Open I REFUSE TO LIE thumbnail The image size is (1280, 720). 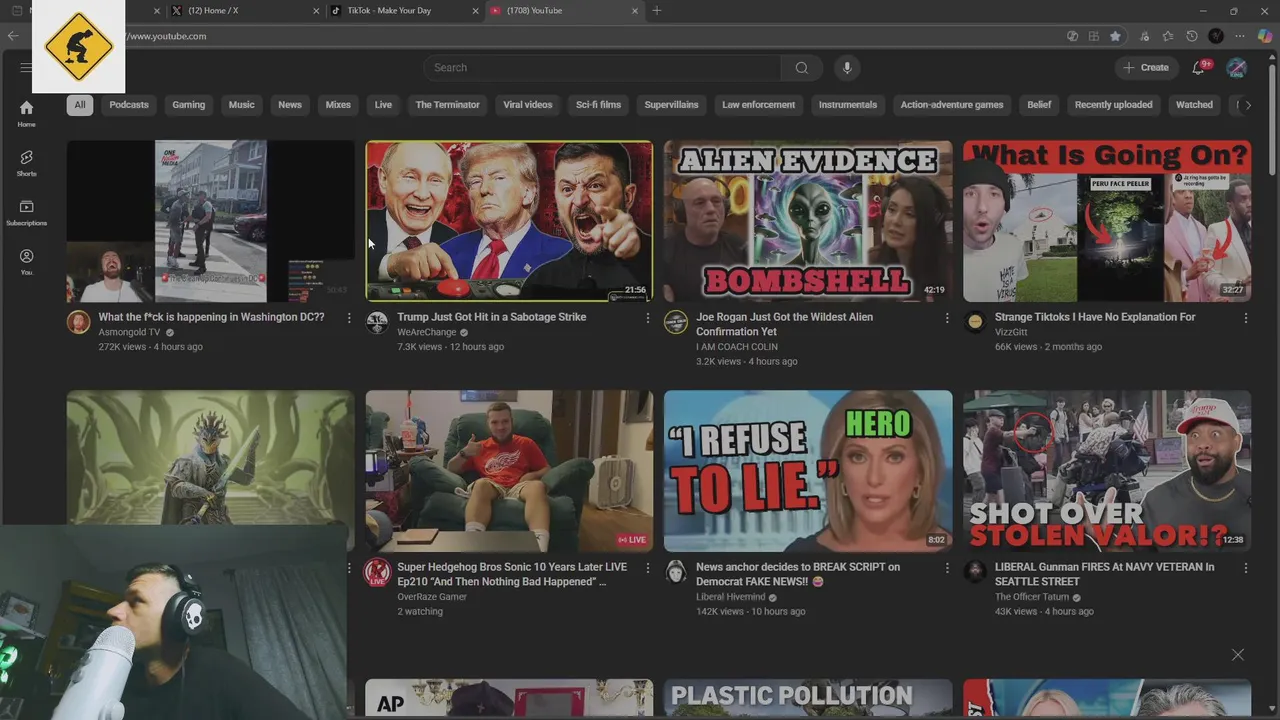808,471
